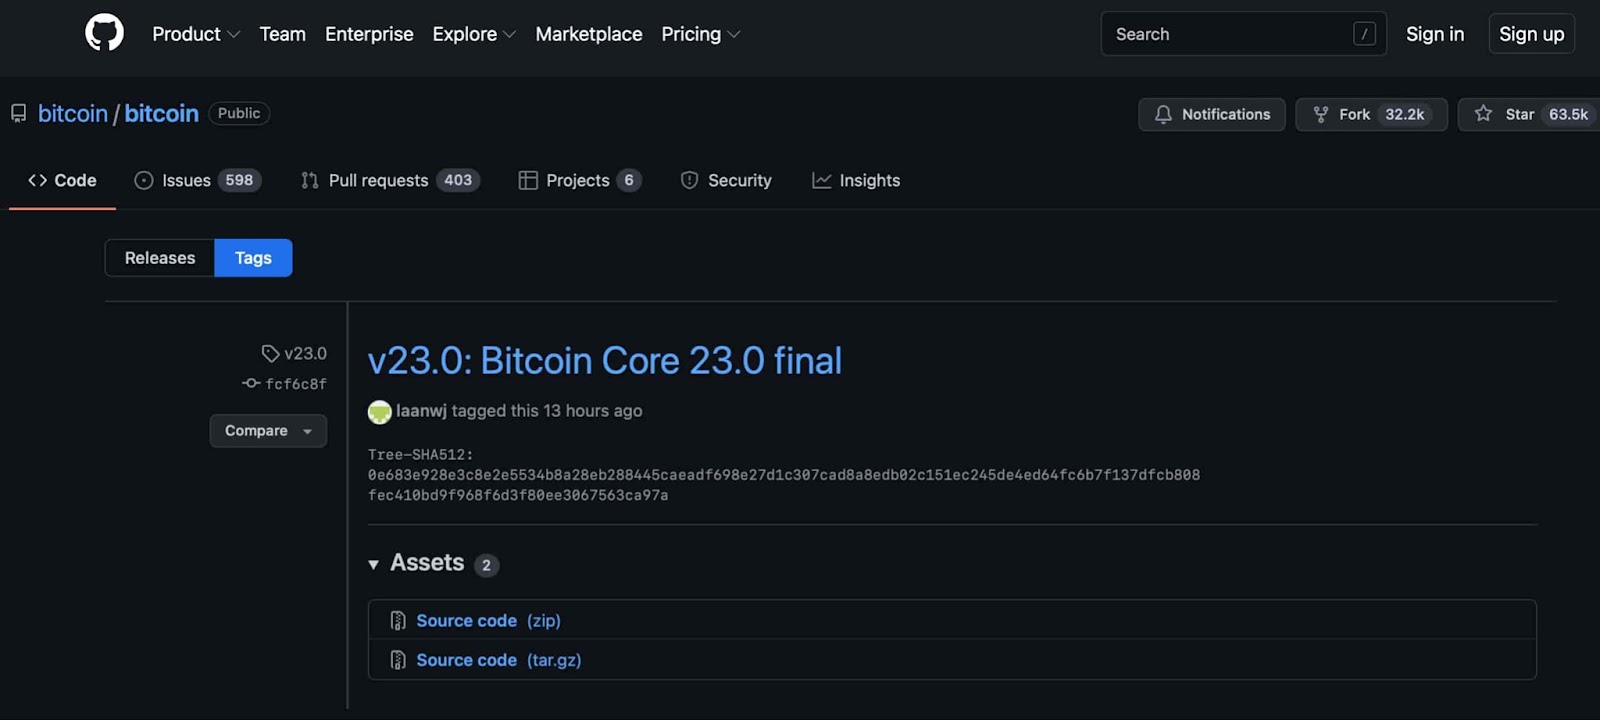Click the slash shortcut icon in search

click(1364, 34)
